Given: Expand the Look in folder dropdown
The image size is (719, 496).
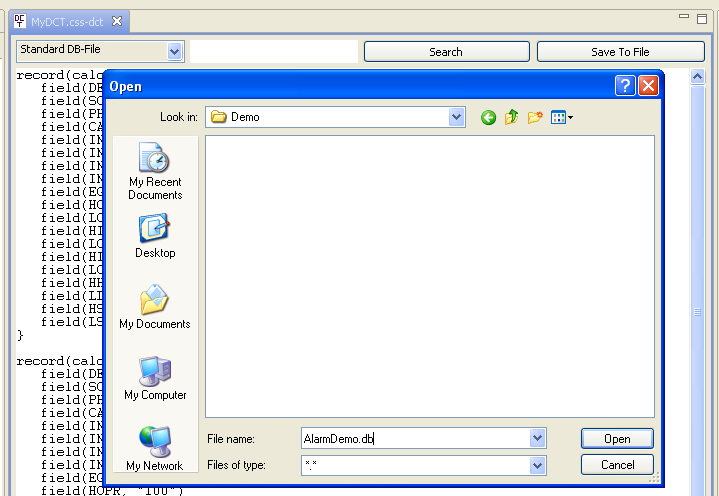Looking at the screenshot, I should [x=456, y=117].
